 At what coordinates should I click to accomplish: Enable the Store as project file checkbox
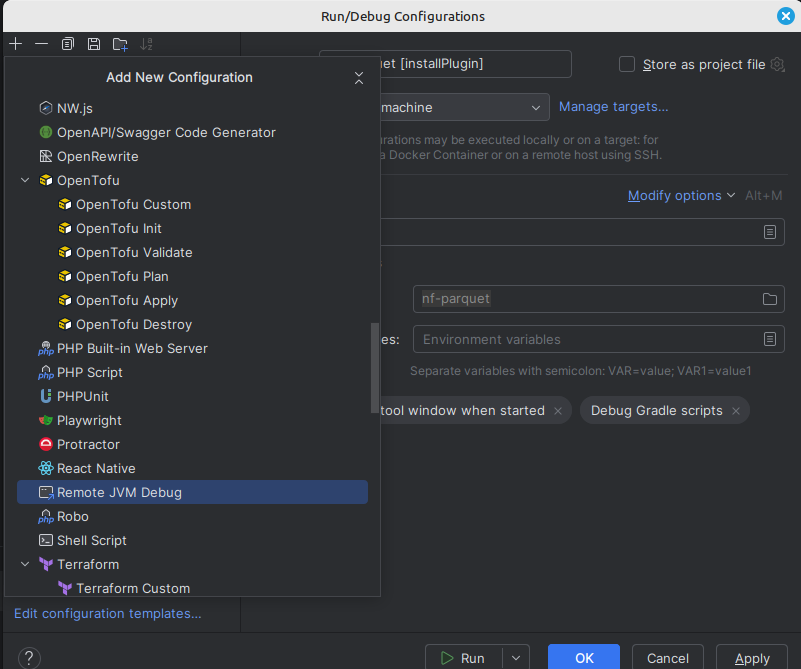(626, 64)
